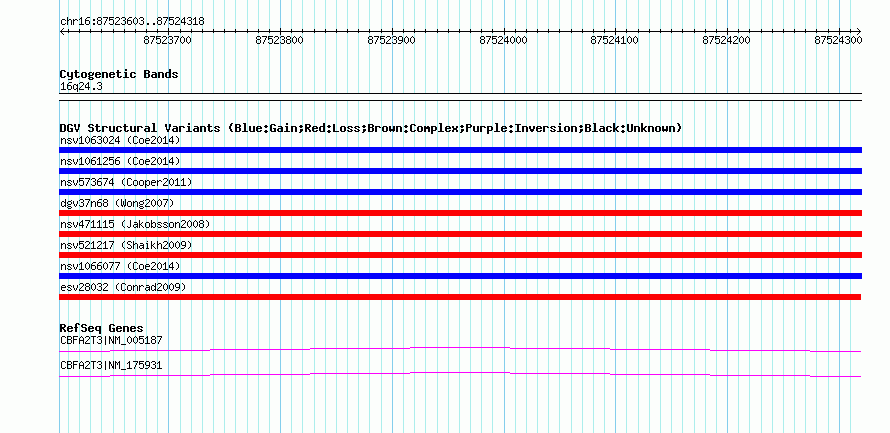Open variant nsv471115 (Jakobsson2008) label
890x433 pixels.
pyautogui.click(x=135, y=224)
